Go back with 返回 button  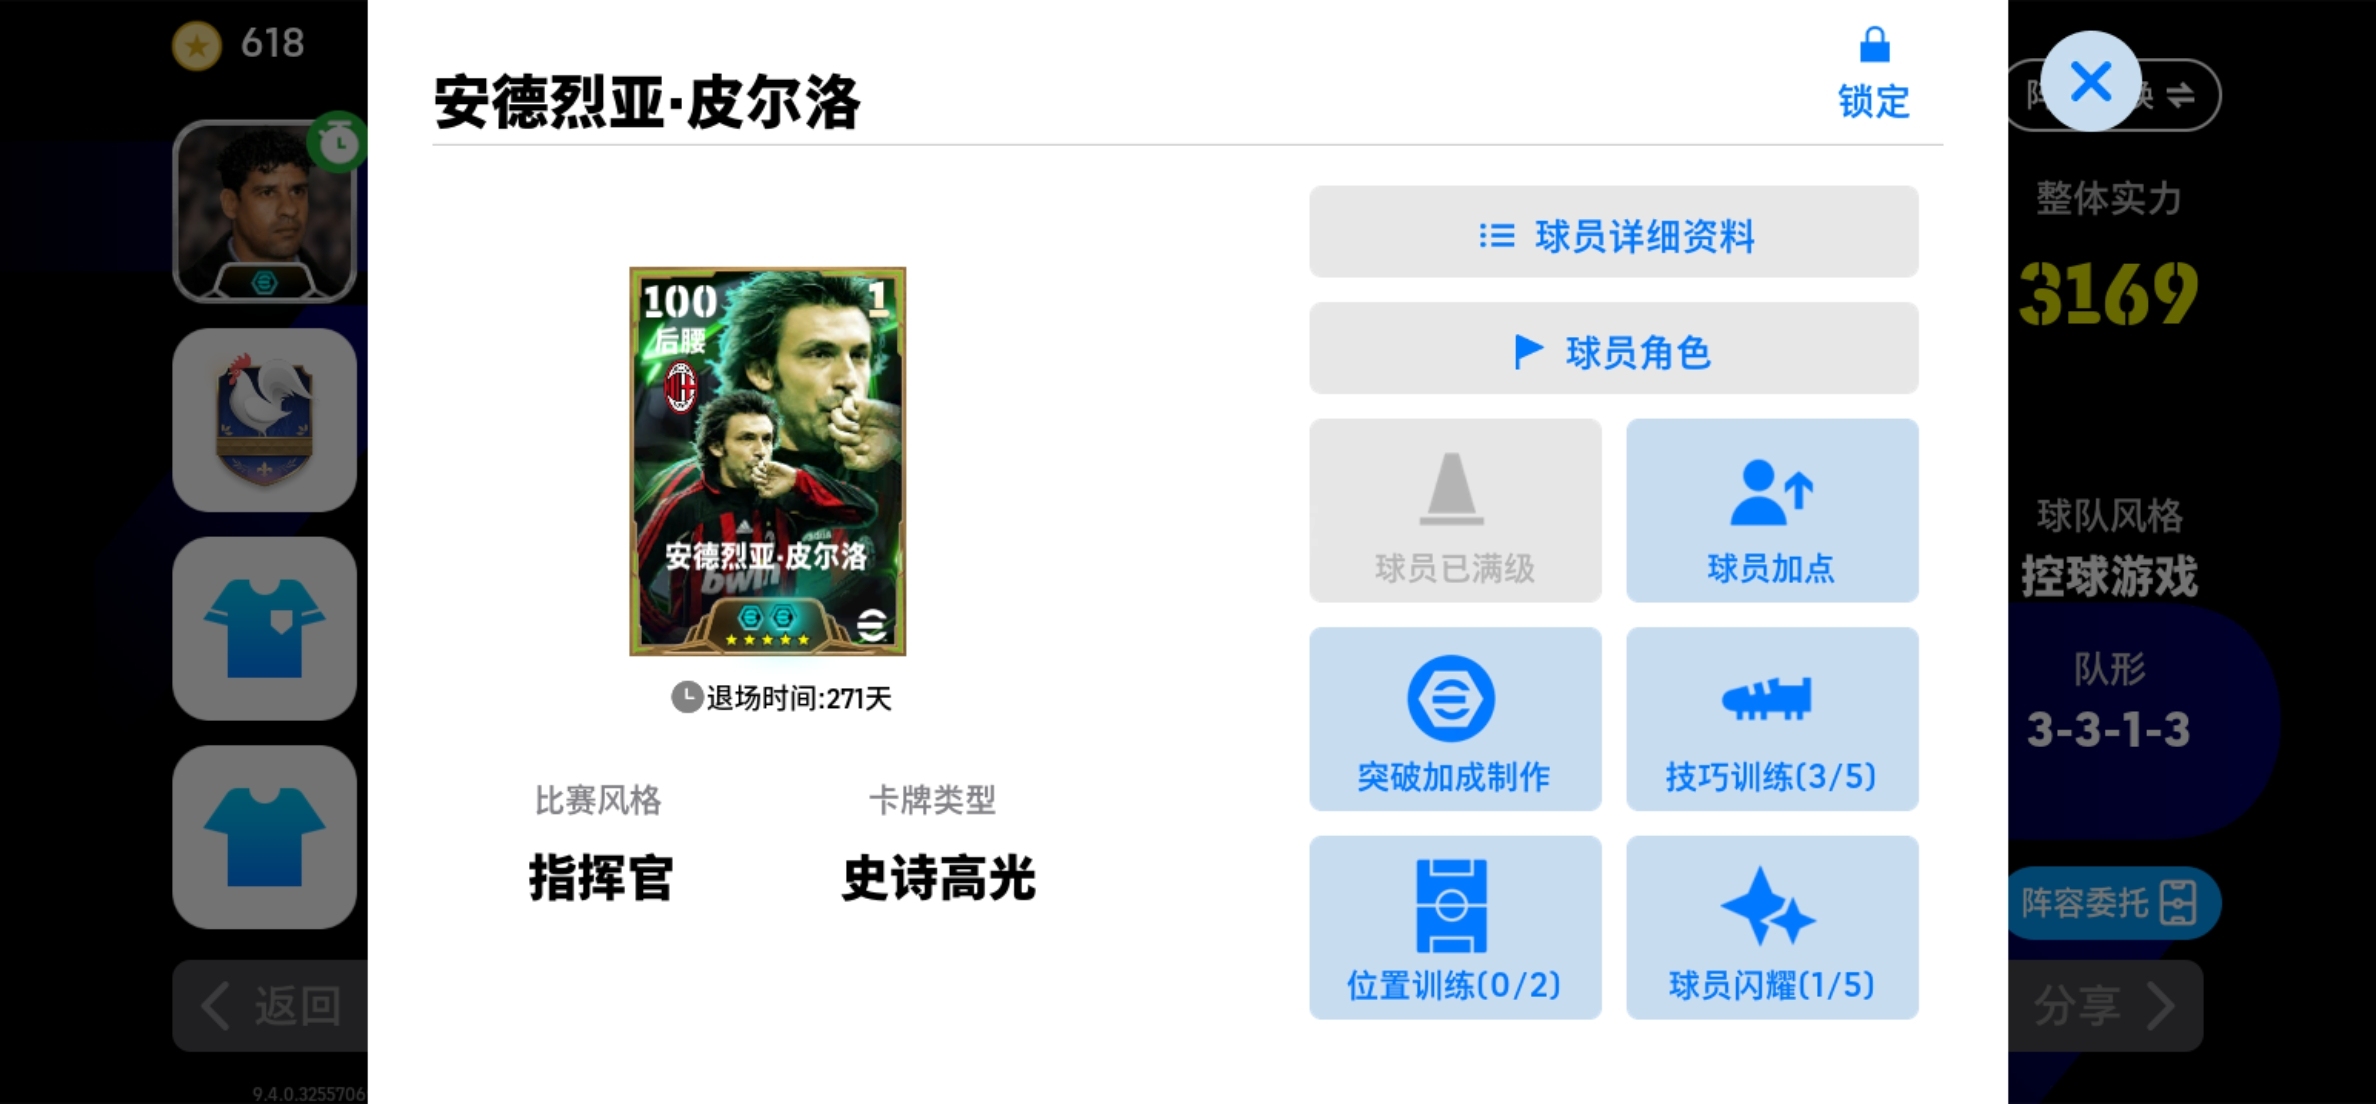click(271, 1006)
